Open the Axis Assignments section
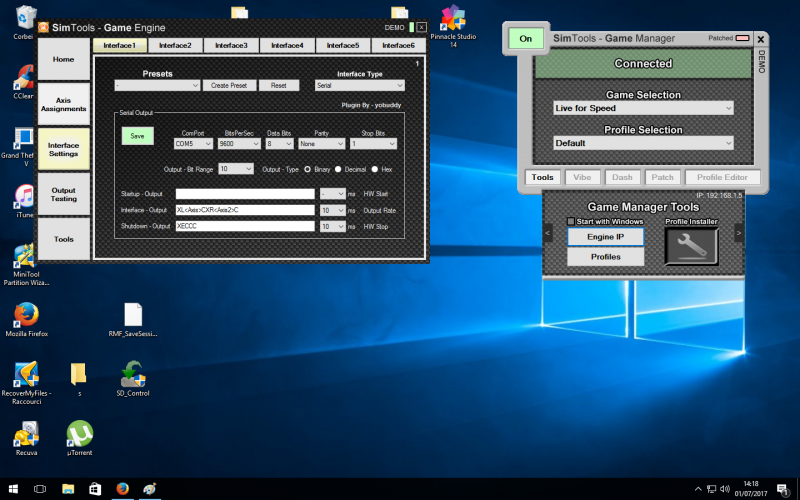 pyautogui.click(x=64, y=105)
